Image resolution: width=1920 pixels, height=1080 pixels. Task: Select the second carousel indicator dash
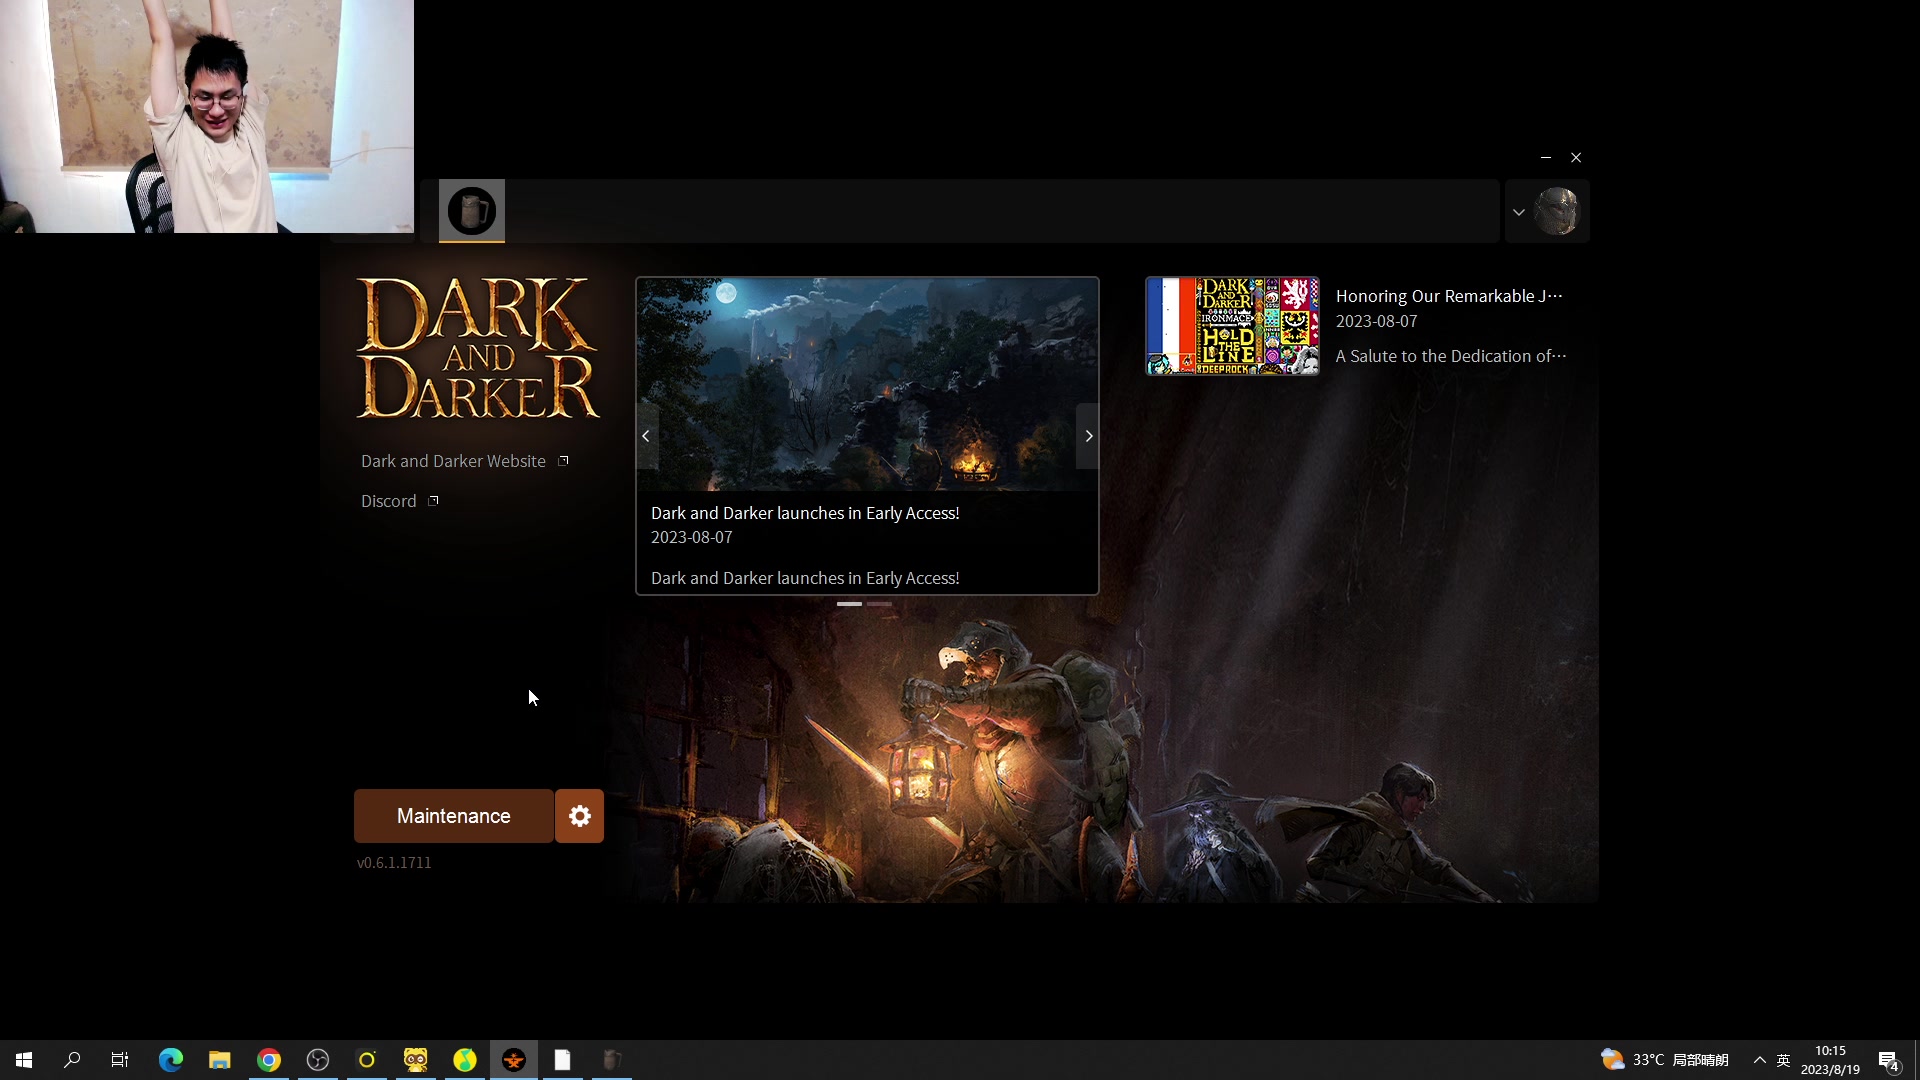tap(879, 604)
